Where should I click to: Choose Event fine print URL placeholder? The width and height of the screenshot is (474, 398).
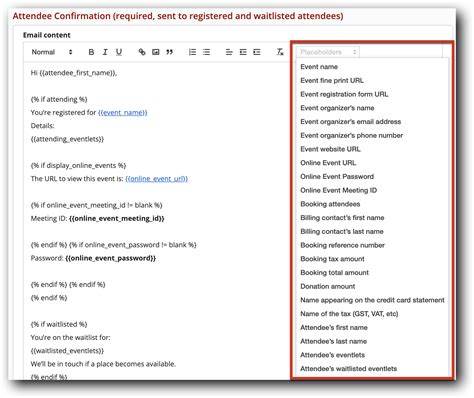[332, 80]
